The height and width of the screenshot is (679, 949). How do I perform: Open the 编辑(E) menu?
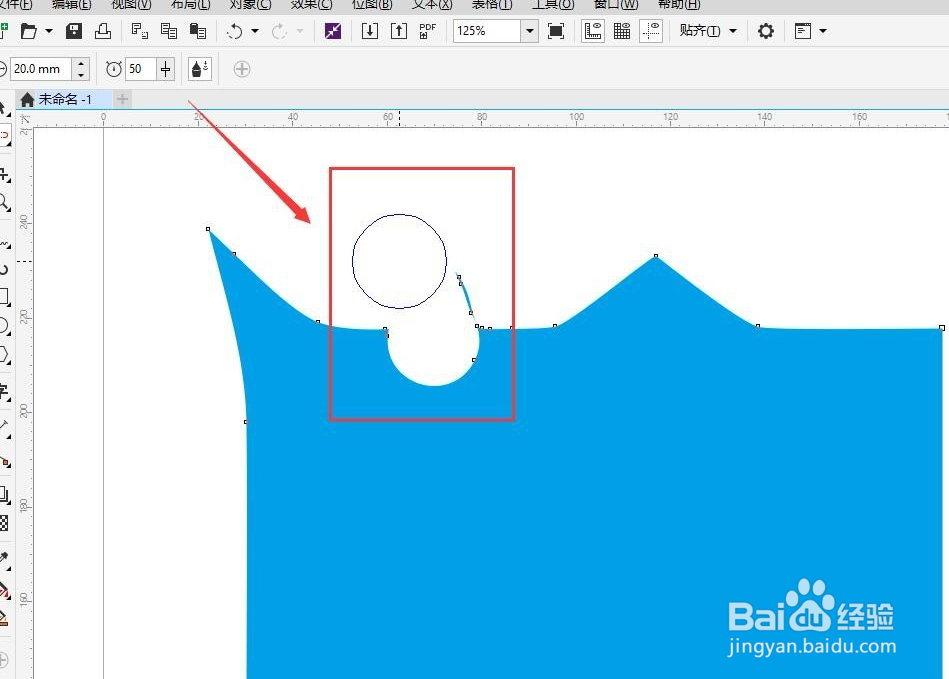pyautogui.click(x=71, y=4)
